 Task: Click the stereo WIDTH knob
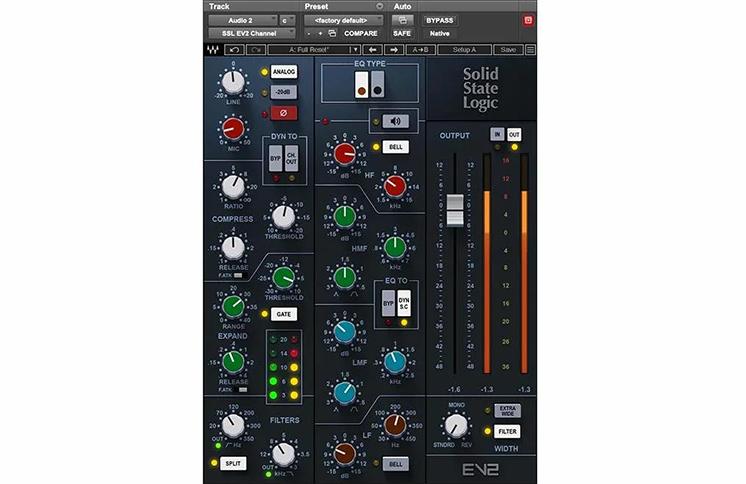click(x=456, y=425)
